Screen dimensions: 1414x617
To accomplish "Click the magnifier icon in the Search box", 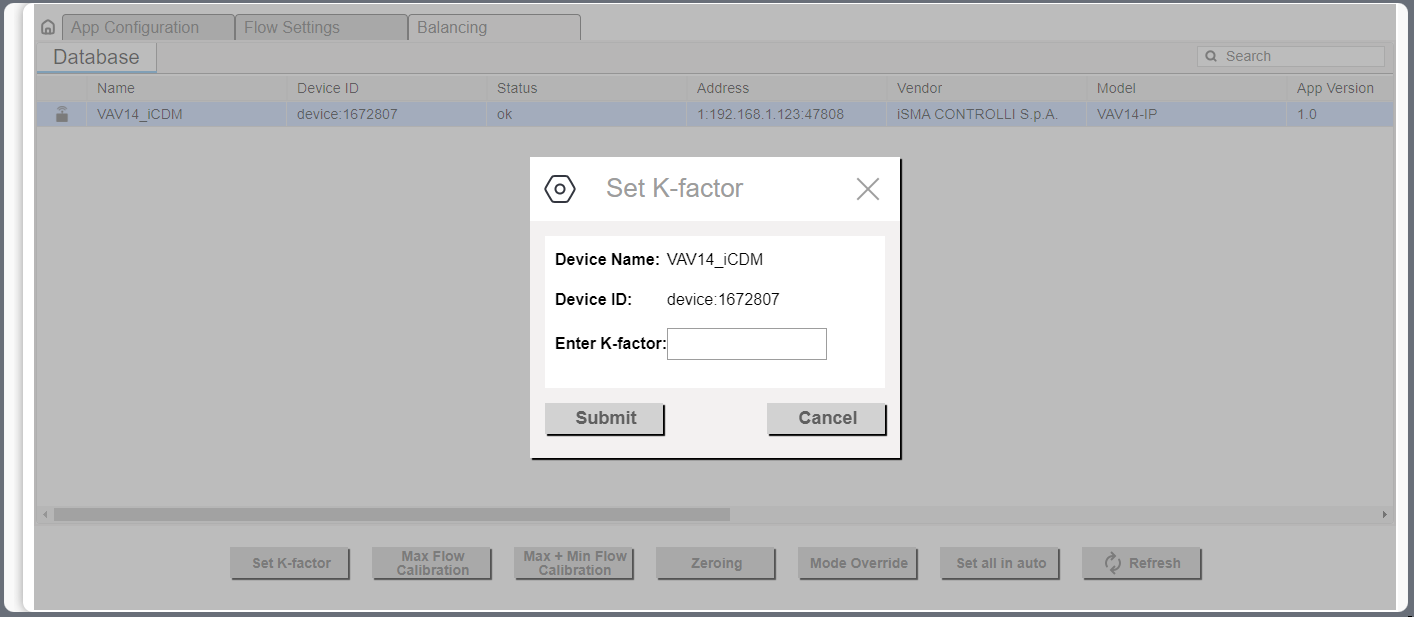I will pos(1210,56).
